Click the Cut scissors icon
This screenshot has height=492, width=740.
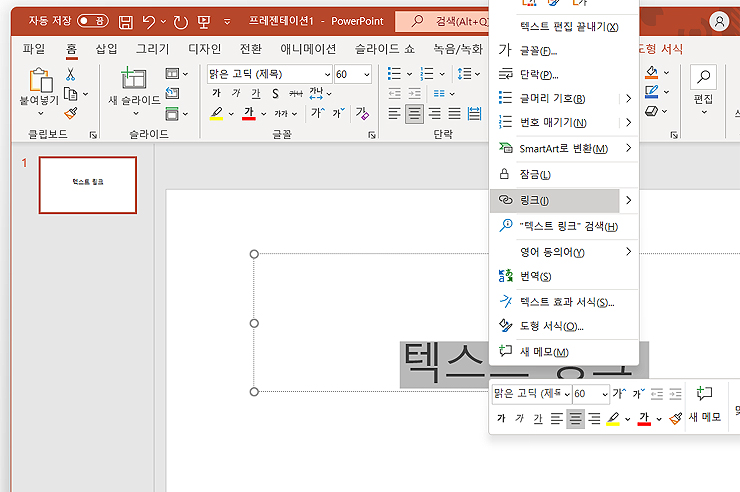(70, 74)
